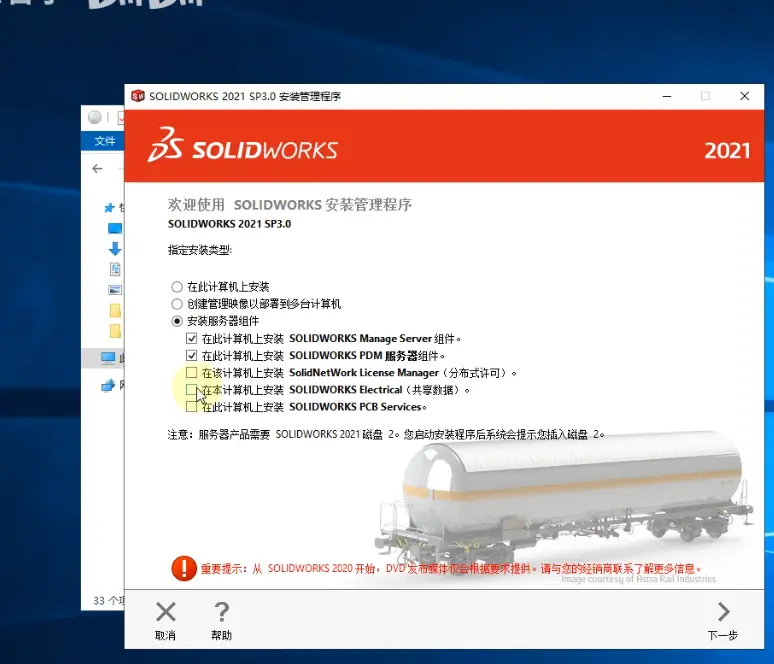Click the note about disk 2 (注意)
Screen dimensions: 774x664
386,434
